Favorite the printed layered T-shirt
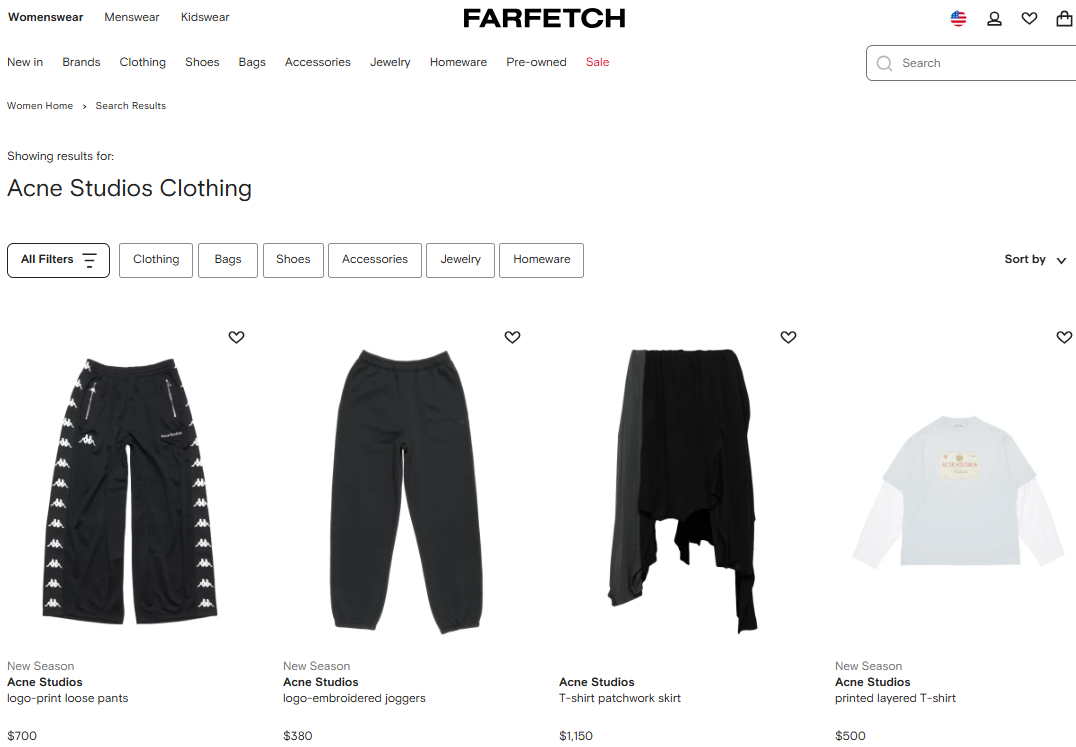This screenshot has height=747, width=1076. point(1064,337)
